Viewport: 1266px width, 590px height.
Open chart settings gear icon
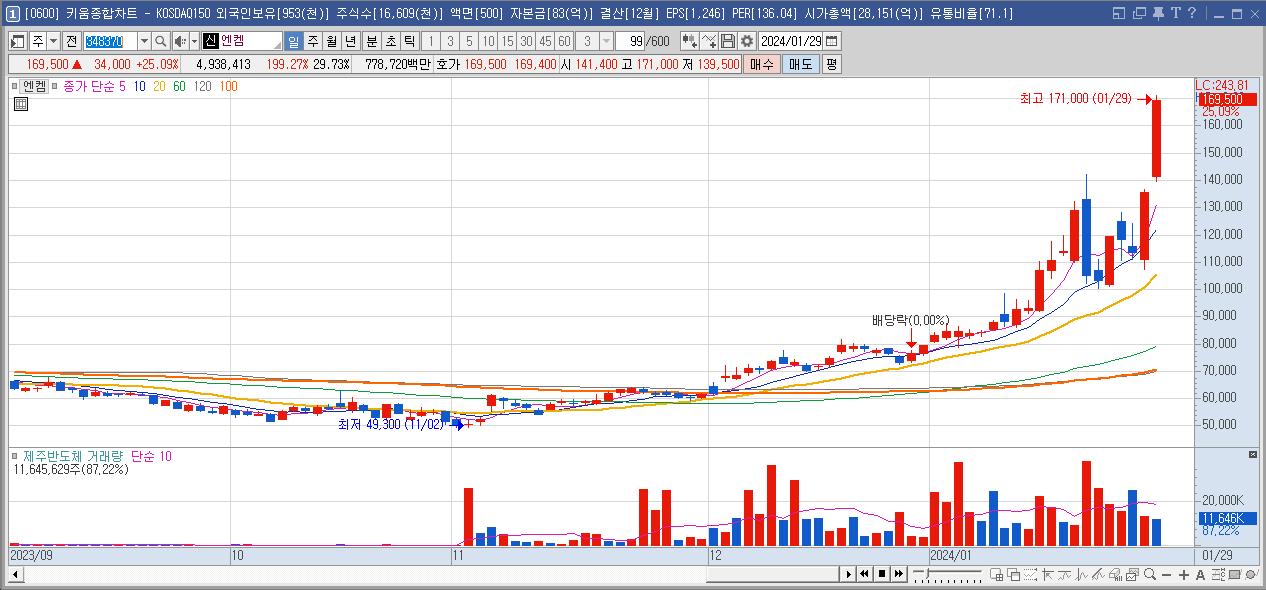(x=746, y=41)
